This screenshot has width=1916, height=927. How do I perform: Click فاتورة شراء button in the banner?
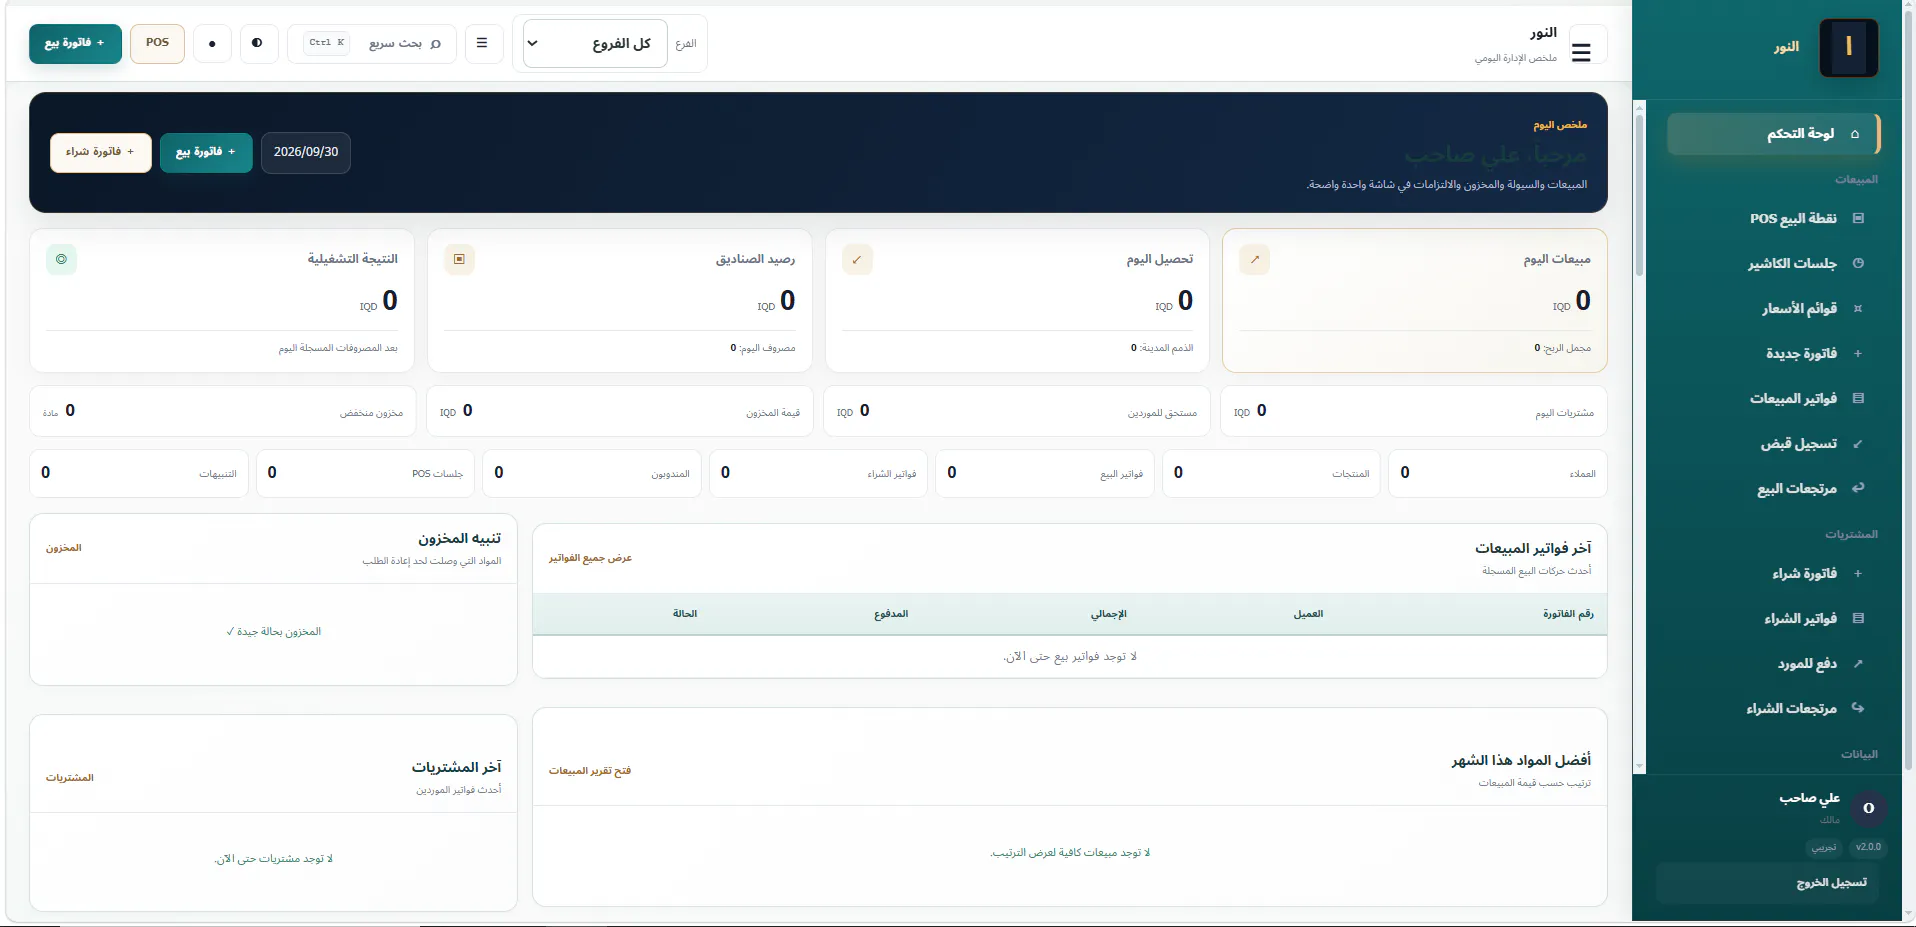point(100,152)
